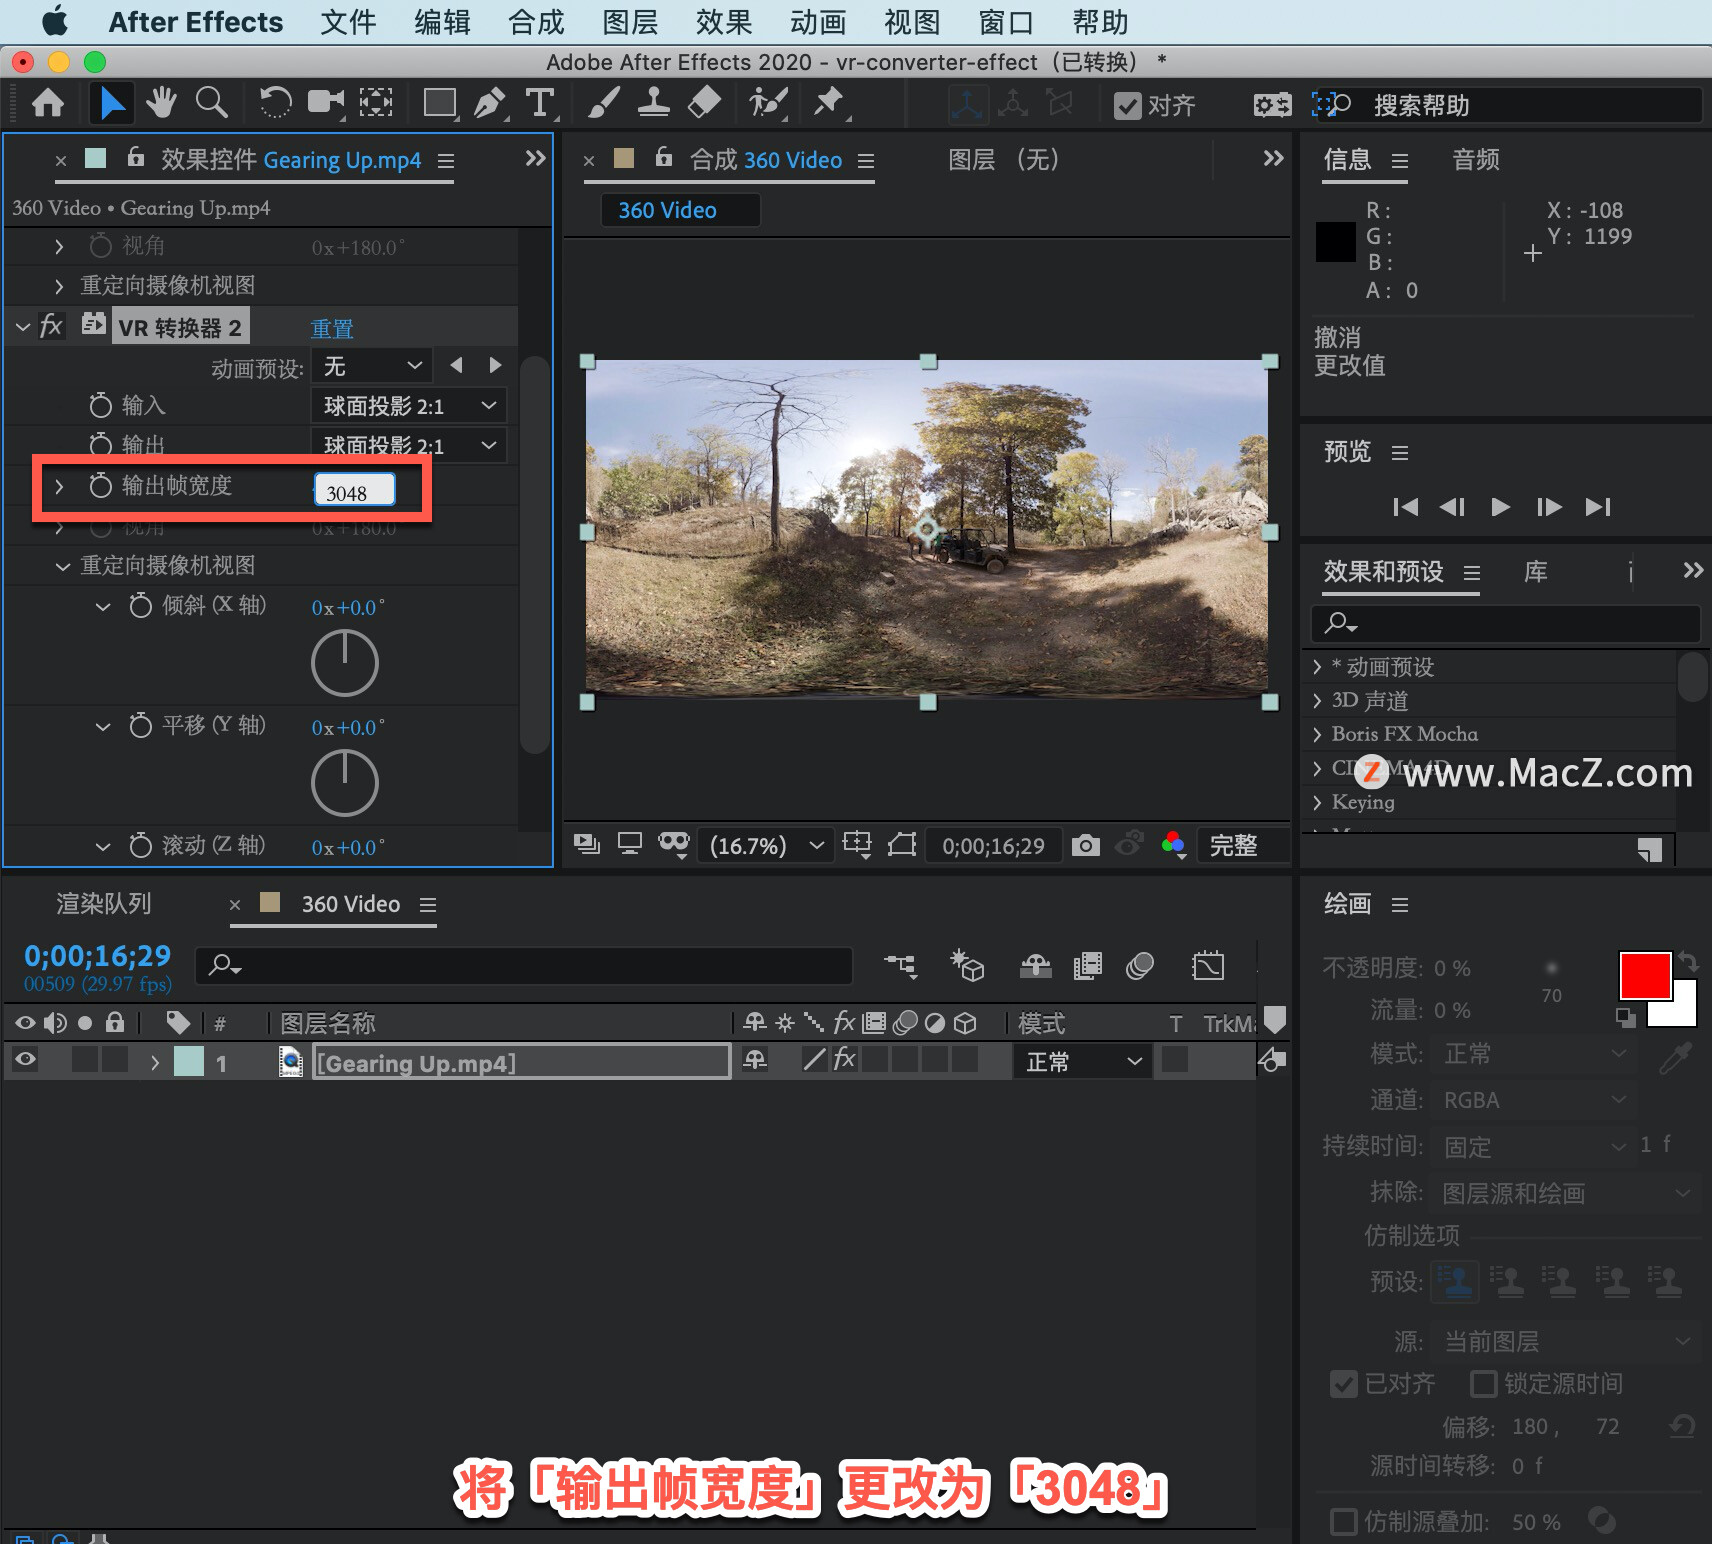Select the Hand tool
This screenshot has width=1712, height=1544.
160,103
